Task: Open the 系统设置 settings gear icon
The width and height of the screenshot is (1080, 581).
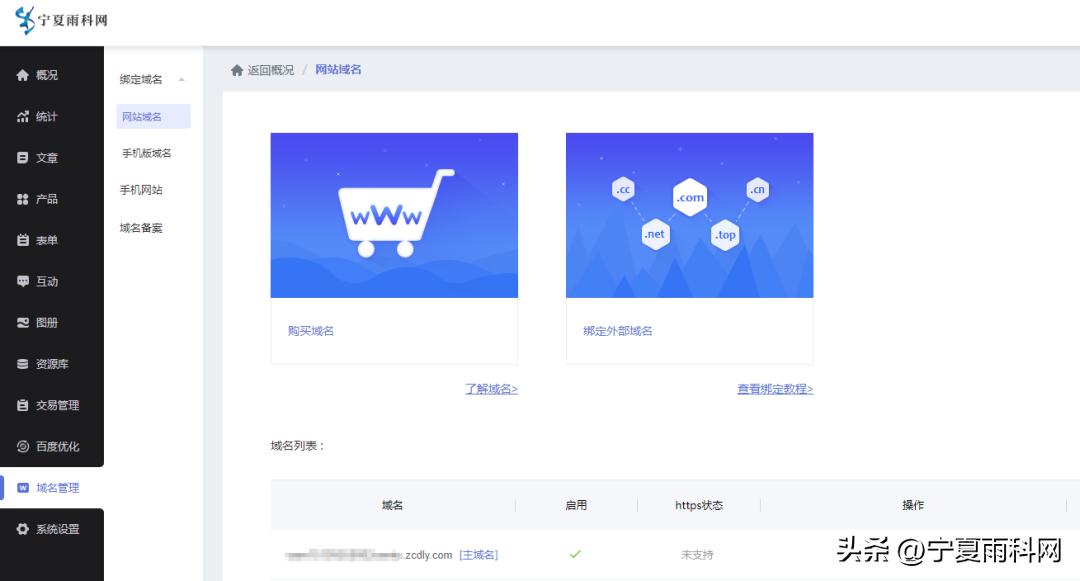Action: click(x=24, y=529)
